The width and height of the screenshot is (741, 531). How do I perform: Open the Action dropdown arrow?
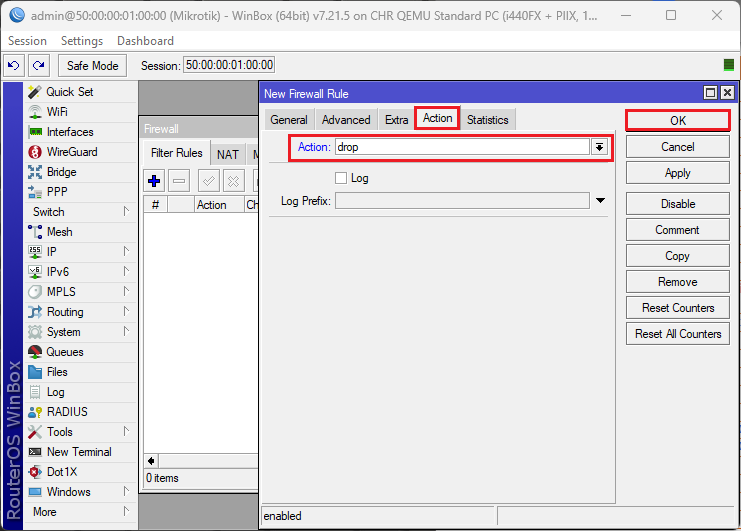[599, 147]
